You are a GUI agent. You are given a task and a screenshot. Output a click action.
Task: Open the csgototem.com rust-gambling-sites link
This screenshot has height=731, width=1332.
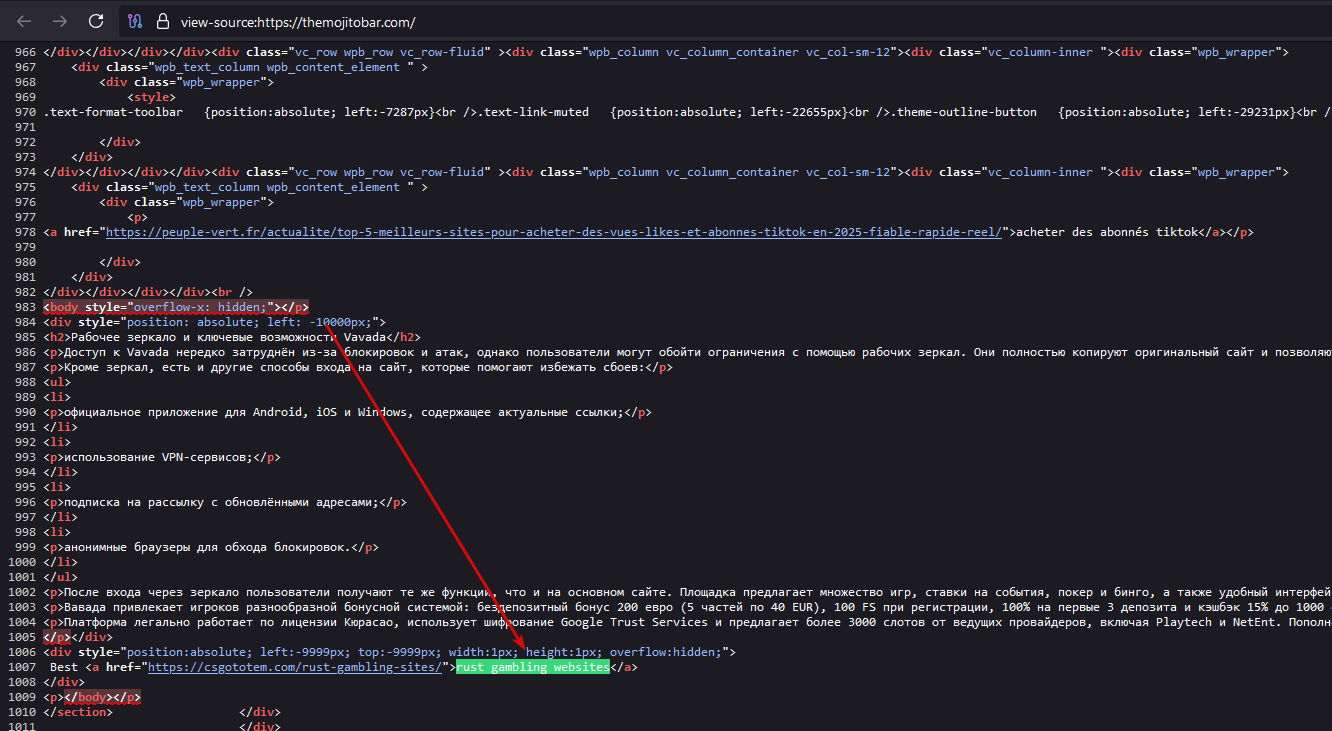(295, 667)
